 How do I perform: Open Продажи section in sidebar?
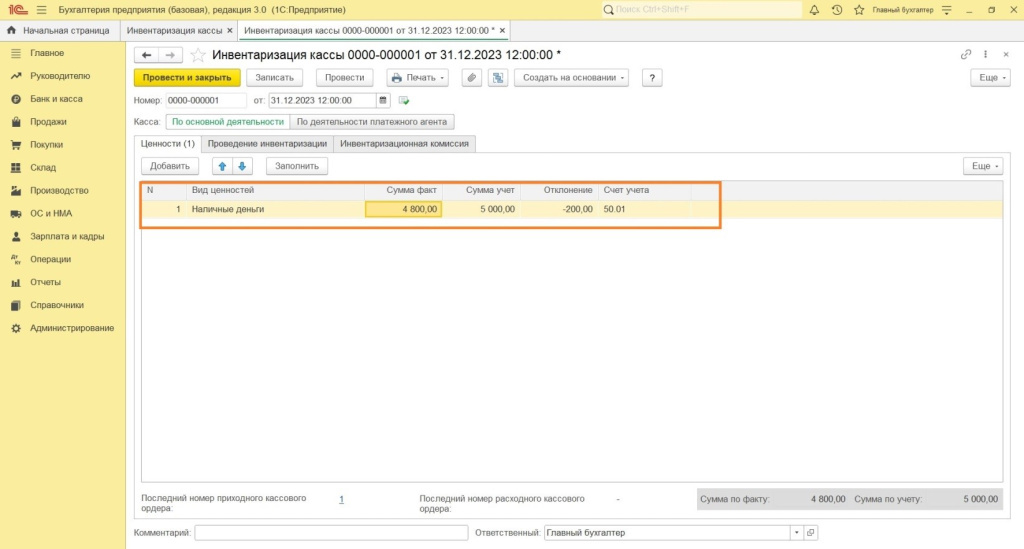48,121
